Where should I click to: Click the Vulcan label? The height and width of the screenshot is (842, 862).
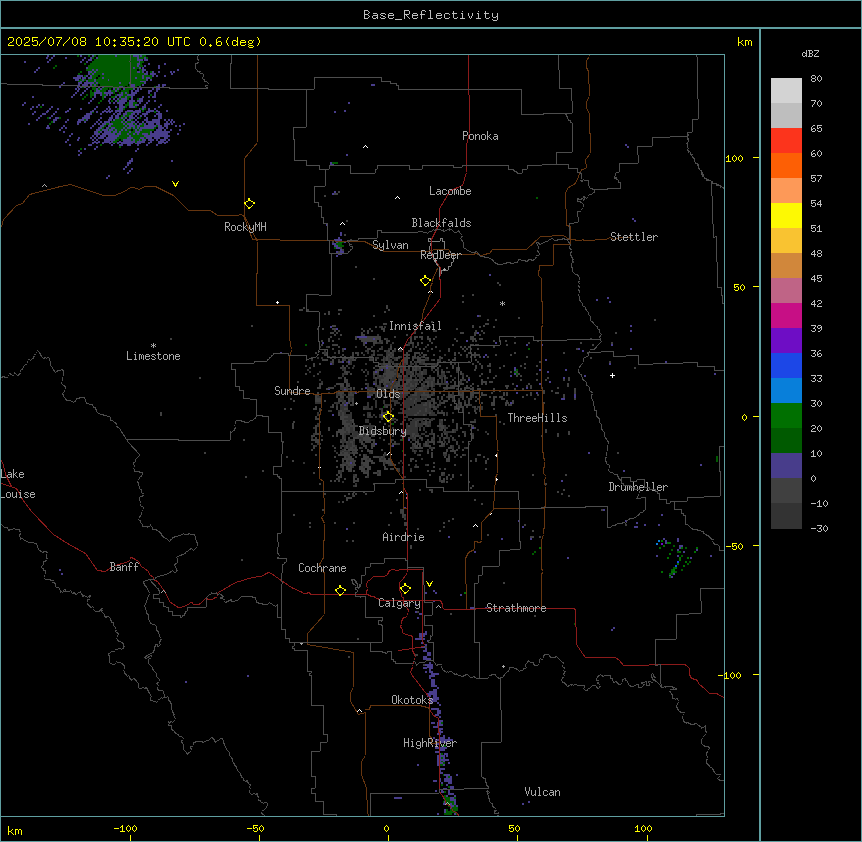pyautogui.click(x=542, y=792)
